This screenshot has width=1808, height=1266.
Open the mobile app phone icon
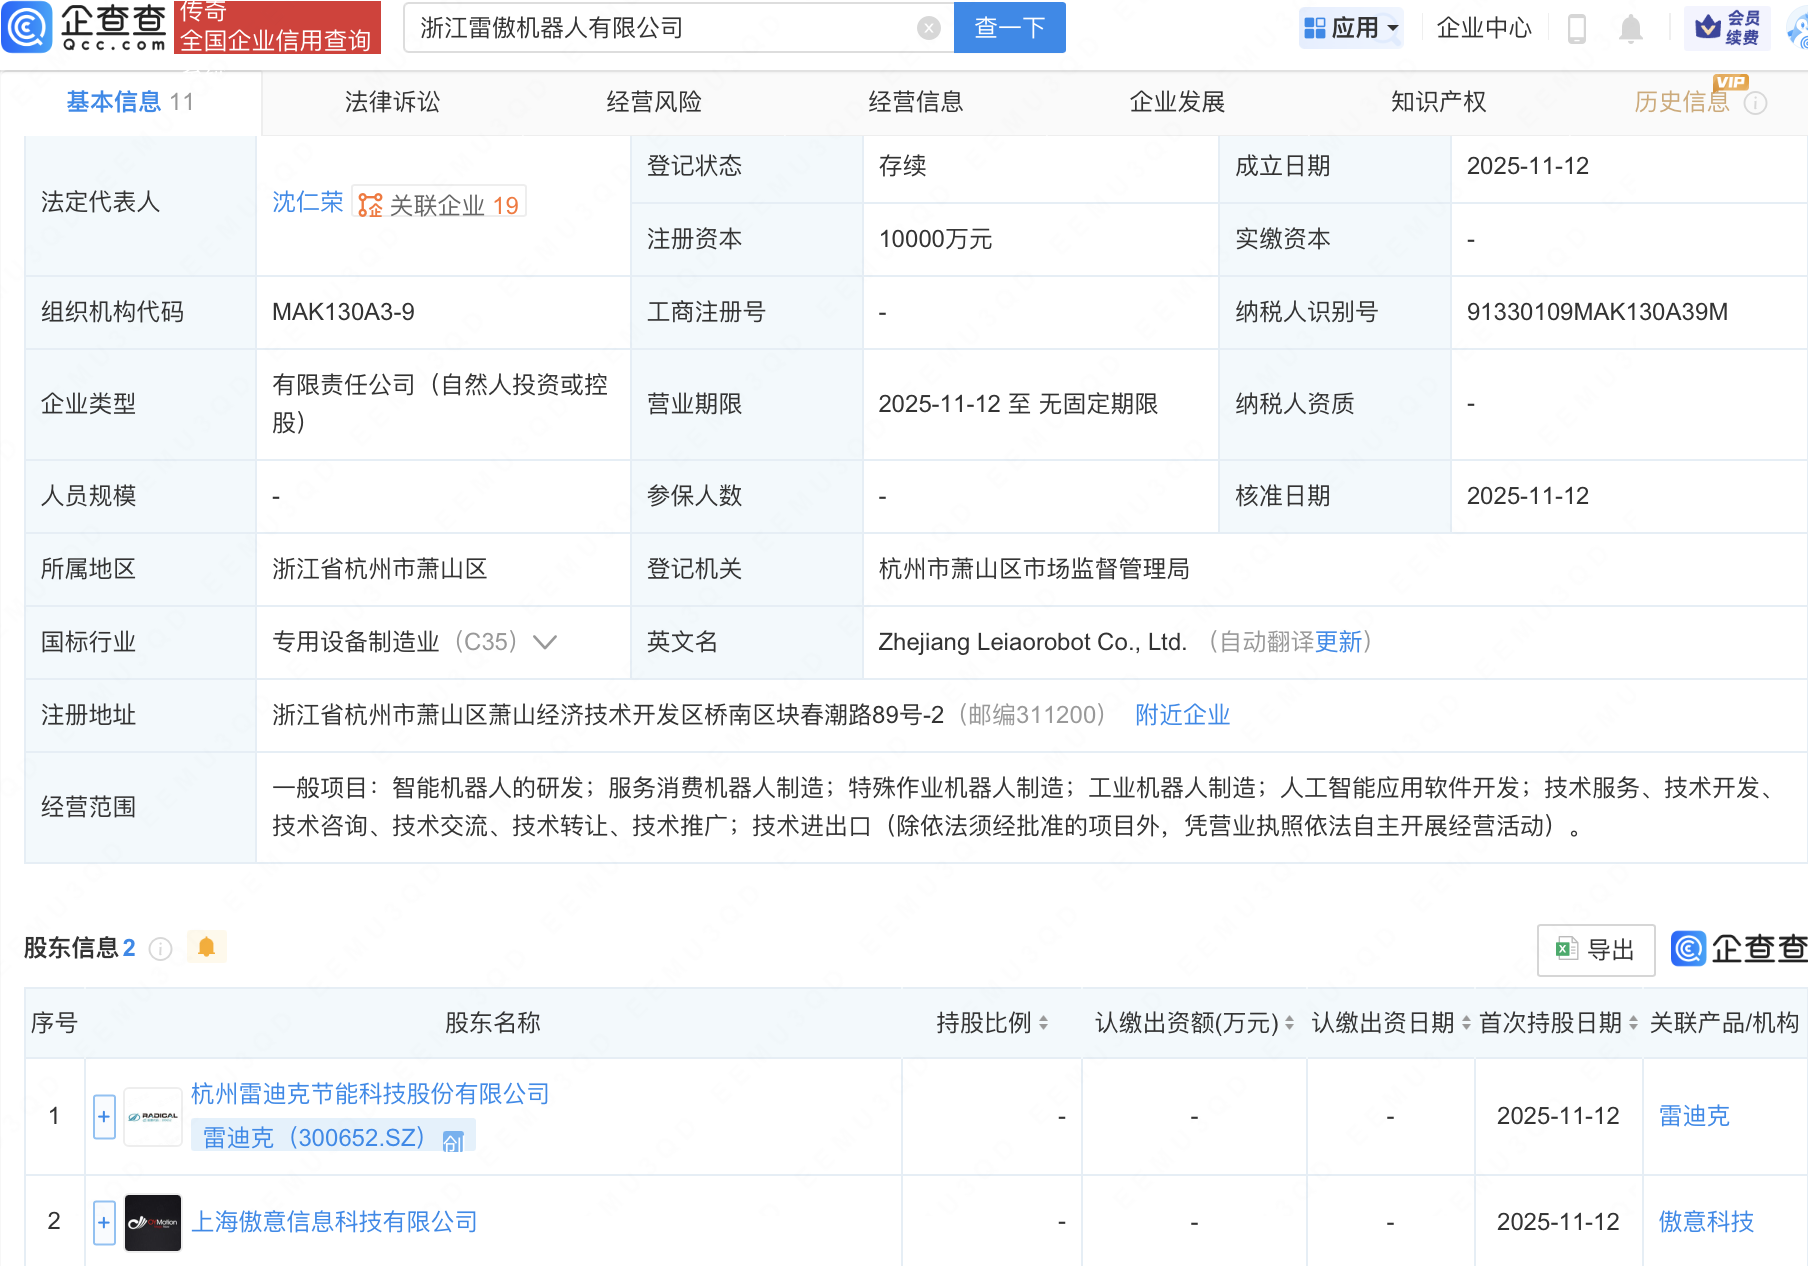pyautogui.click(x=1577, y=28)
